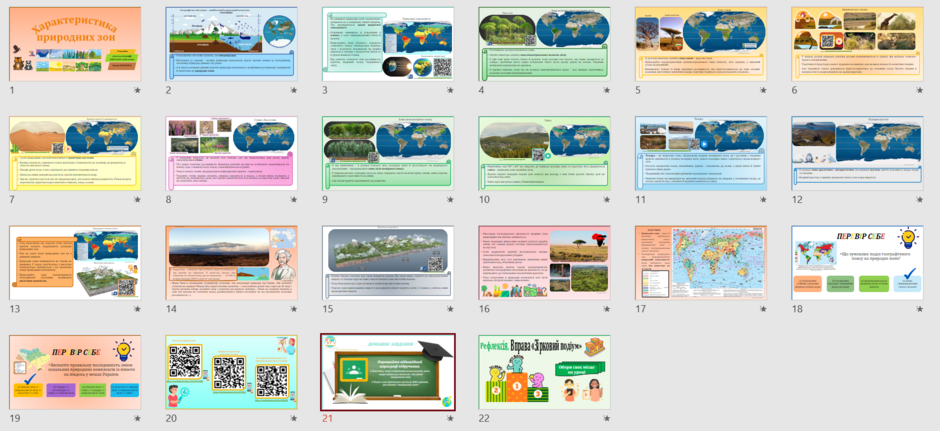Click the animation star icon under slide 6
This screenshot has height=431, width=940.
click(920, 91)
